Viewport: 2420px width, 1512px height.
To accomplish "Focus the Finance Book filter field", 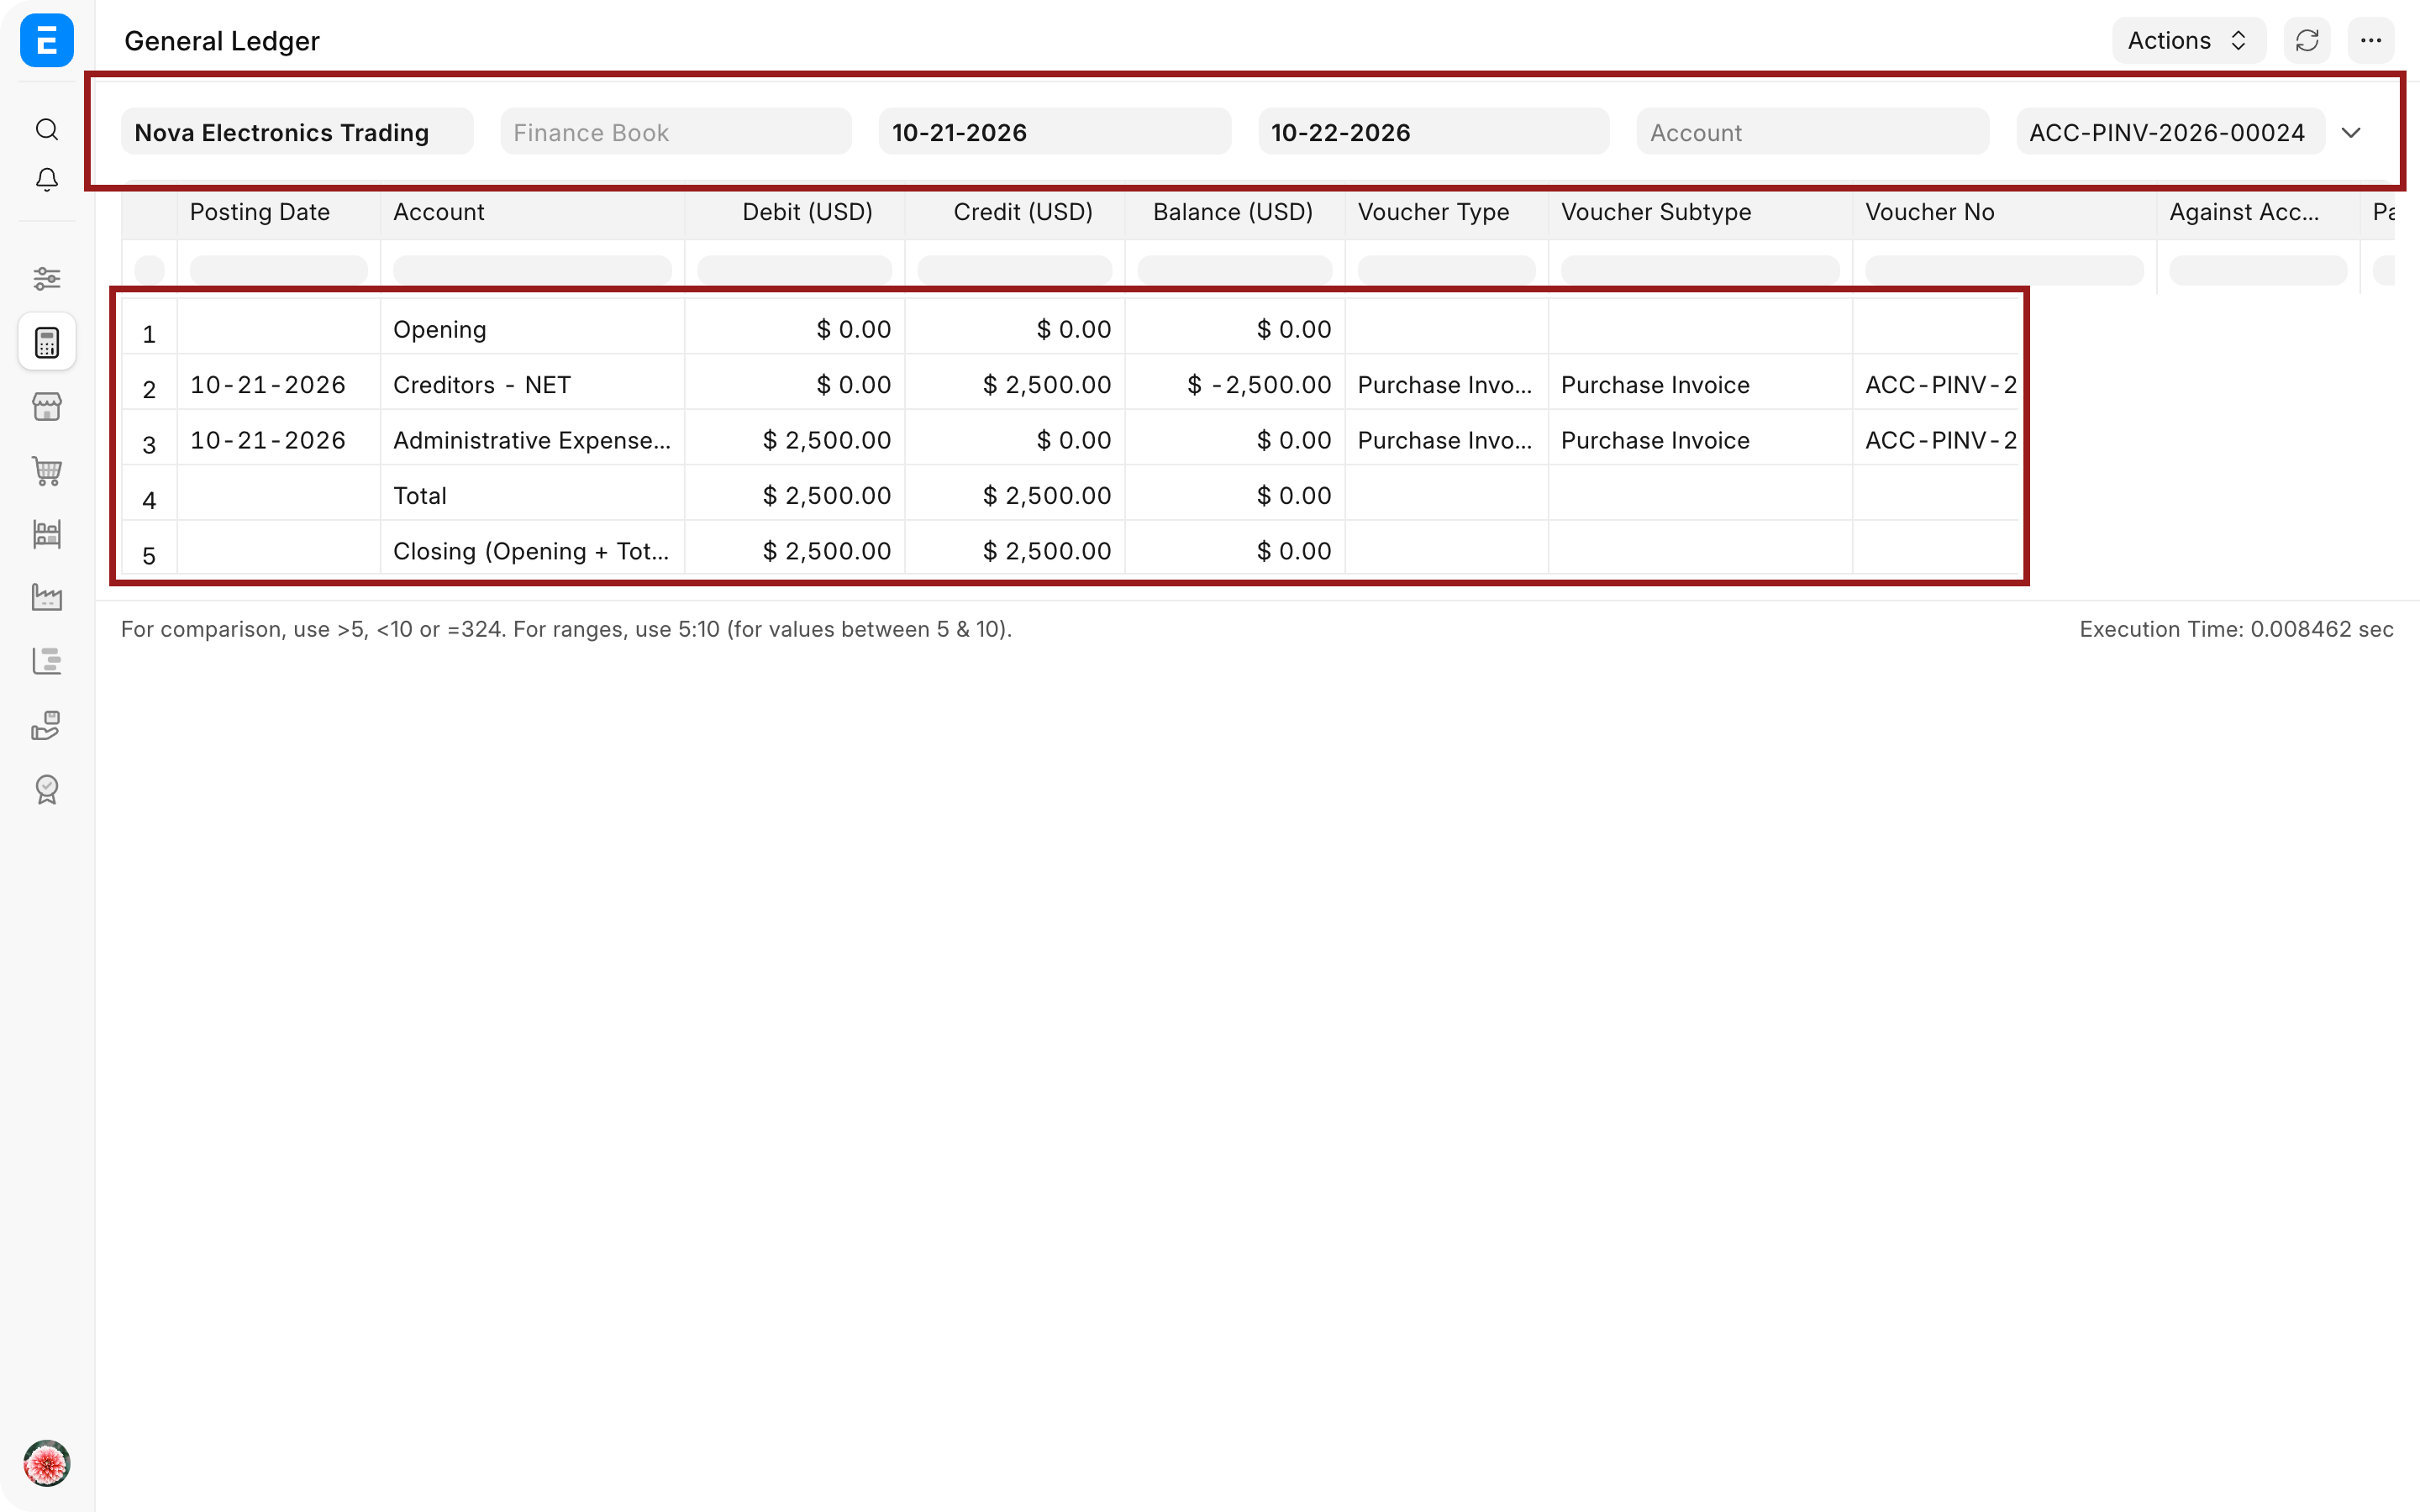I will (x=676, y=132).
